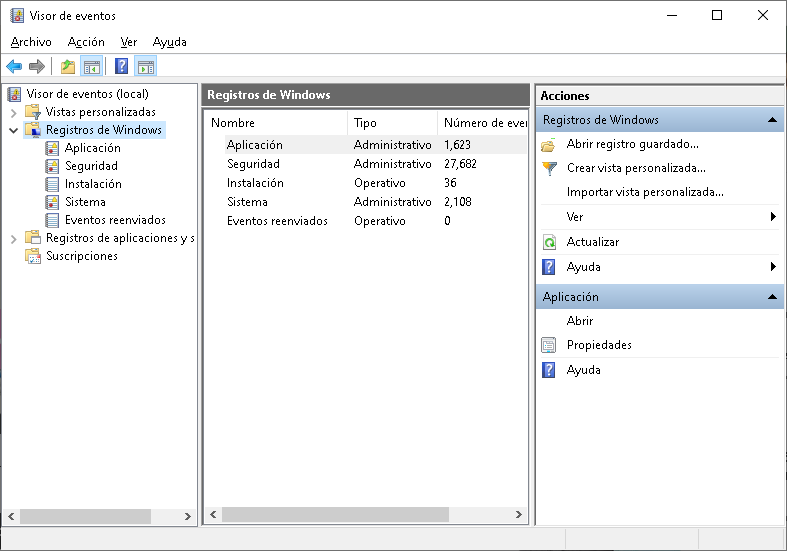787x551 pixels.
Task: Click the Propiedades action label
Action: [599, 345]
